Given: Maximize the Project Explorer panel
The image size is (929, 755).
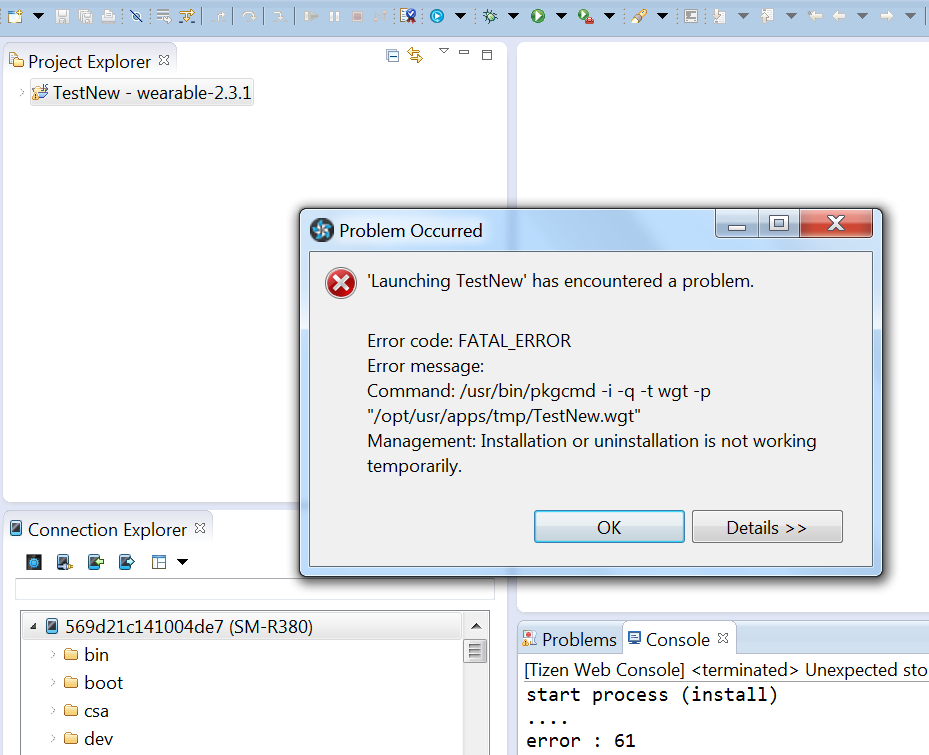Looking at the screenshot, I should pyautogui.click(x=487, y=55).
